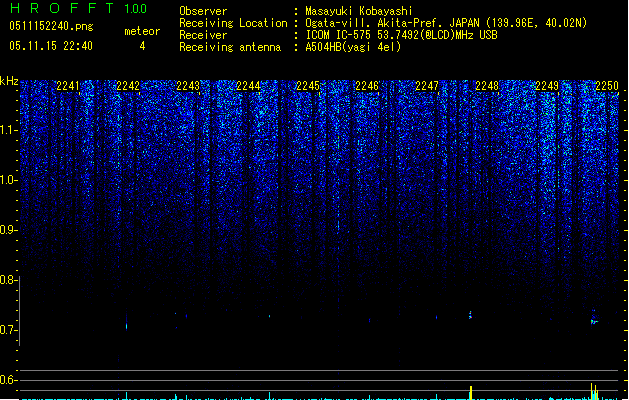Click the Receiving antenna field label

[230, 47]
